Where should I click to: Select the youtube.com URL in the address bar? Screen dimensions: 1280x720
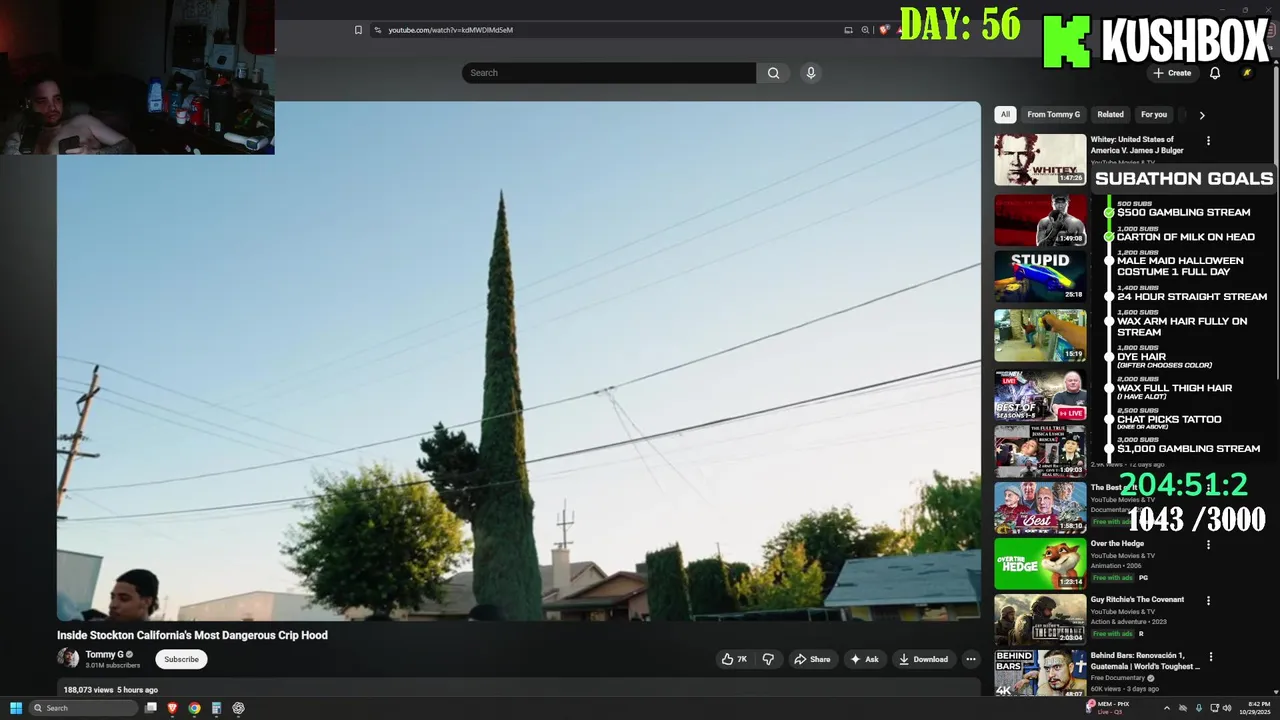click(x=450, y=30)
